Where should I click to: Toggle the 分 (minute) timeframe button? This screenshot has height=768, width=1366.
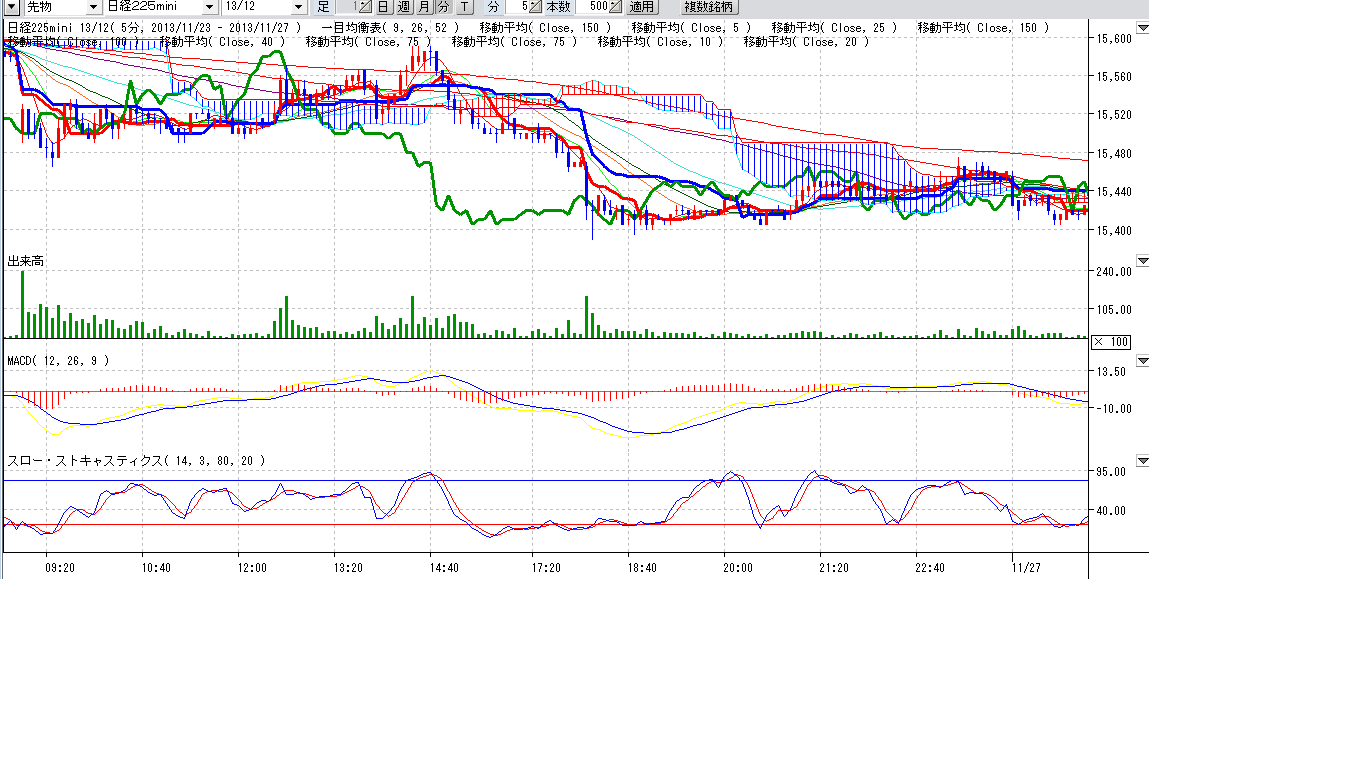443,7
